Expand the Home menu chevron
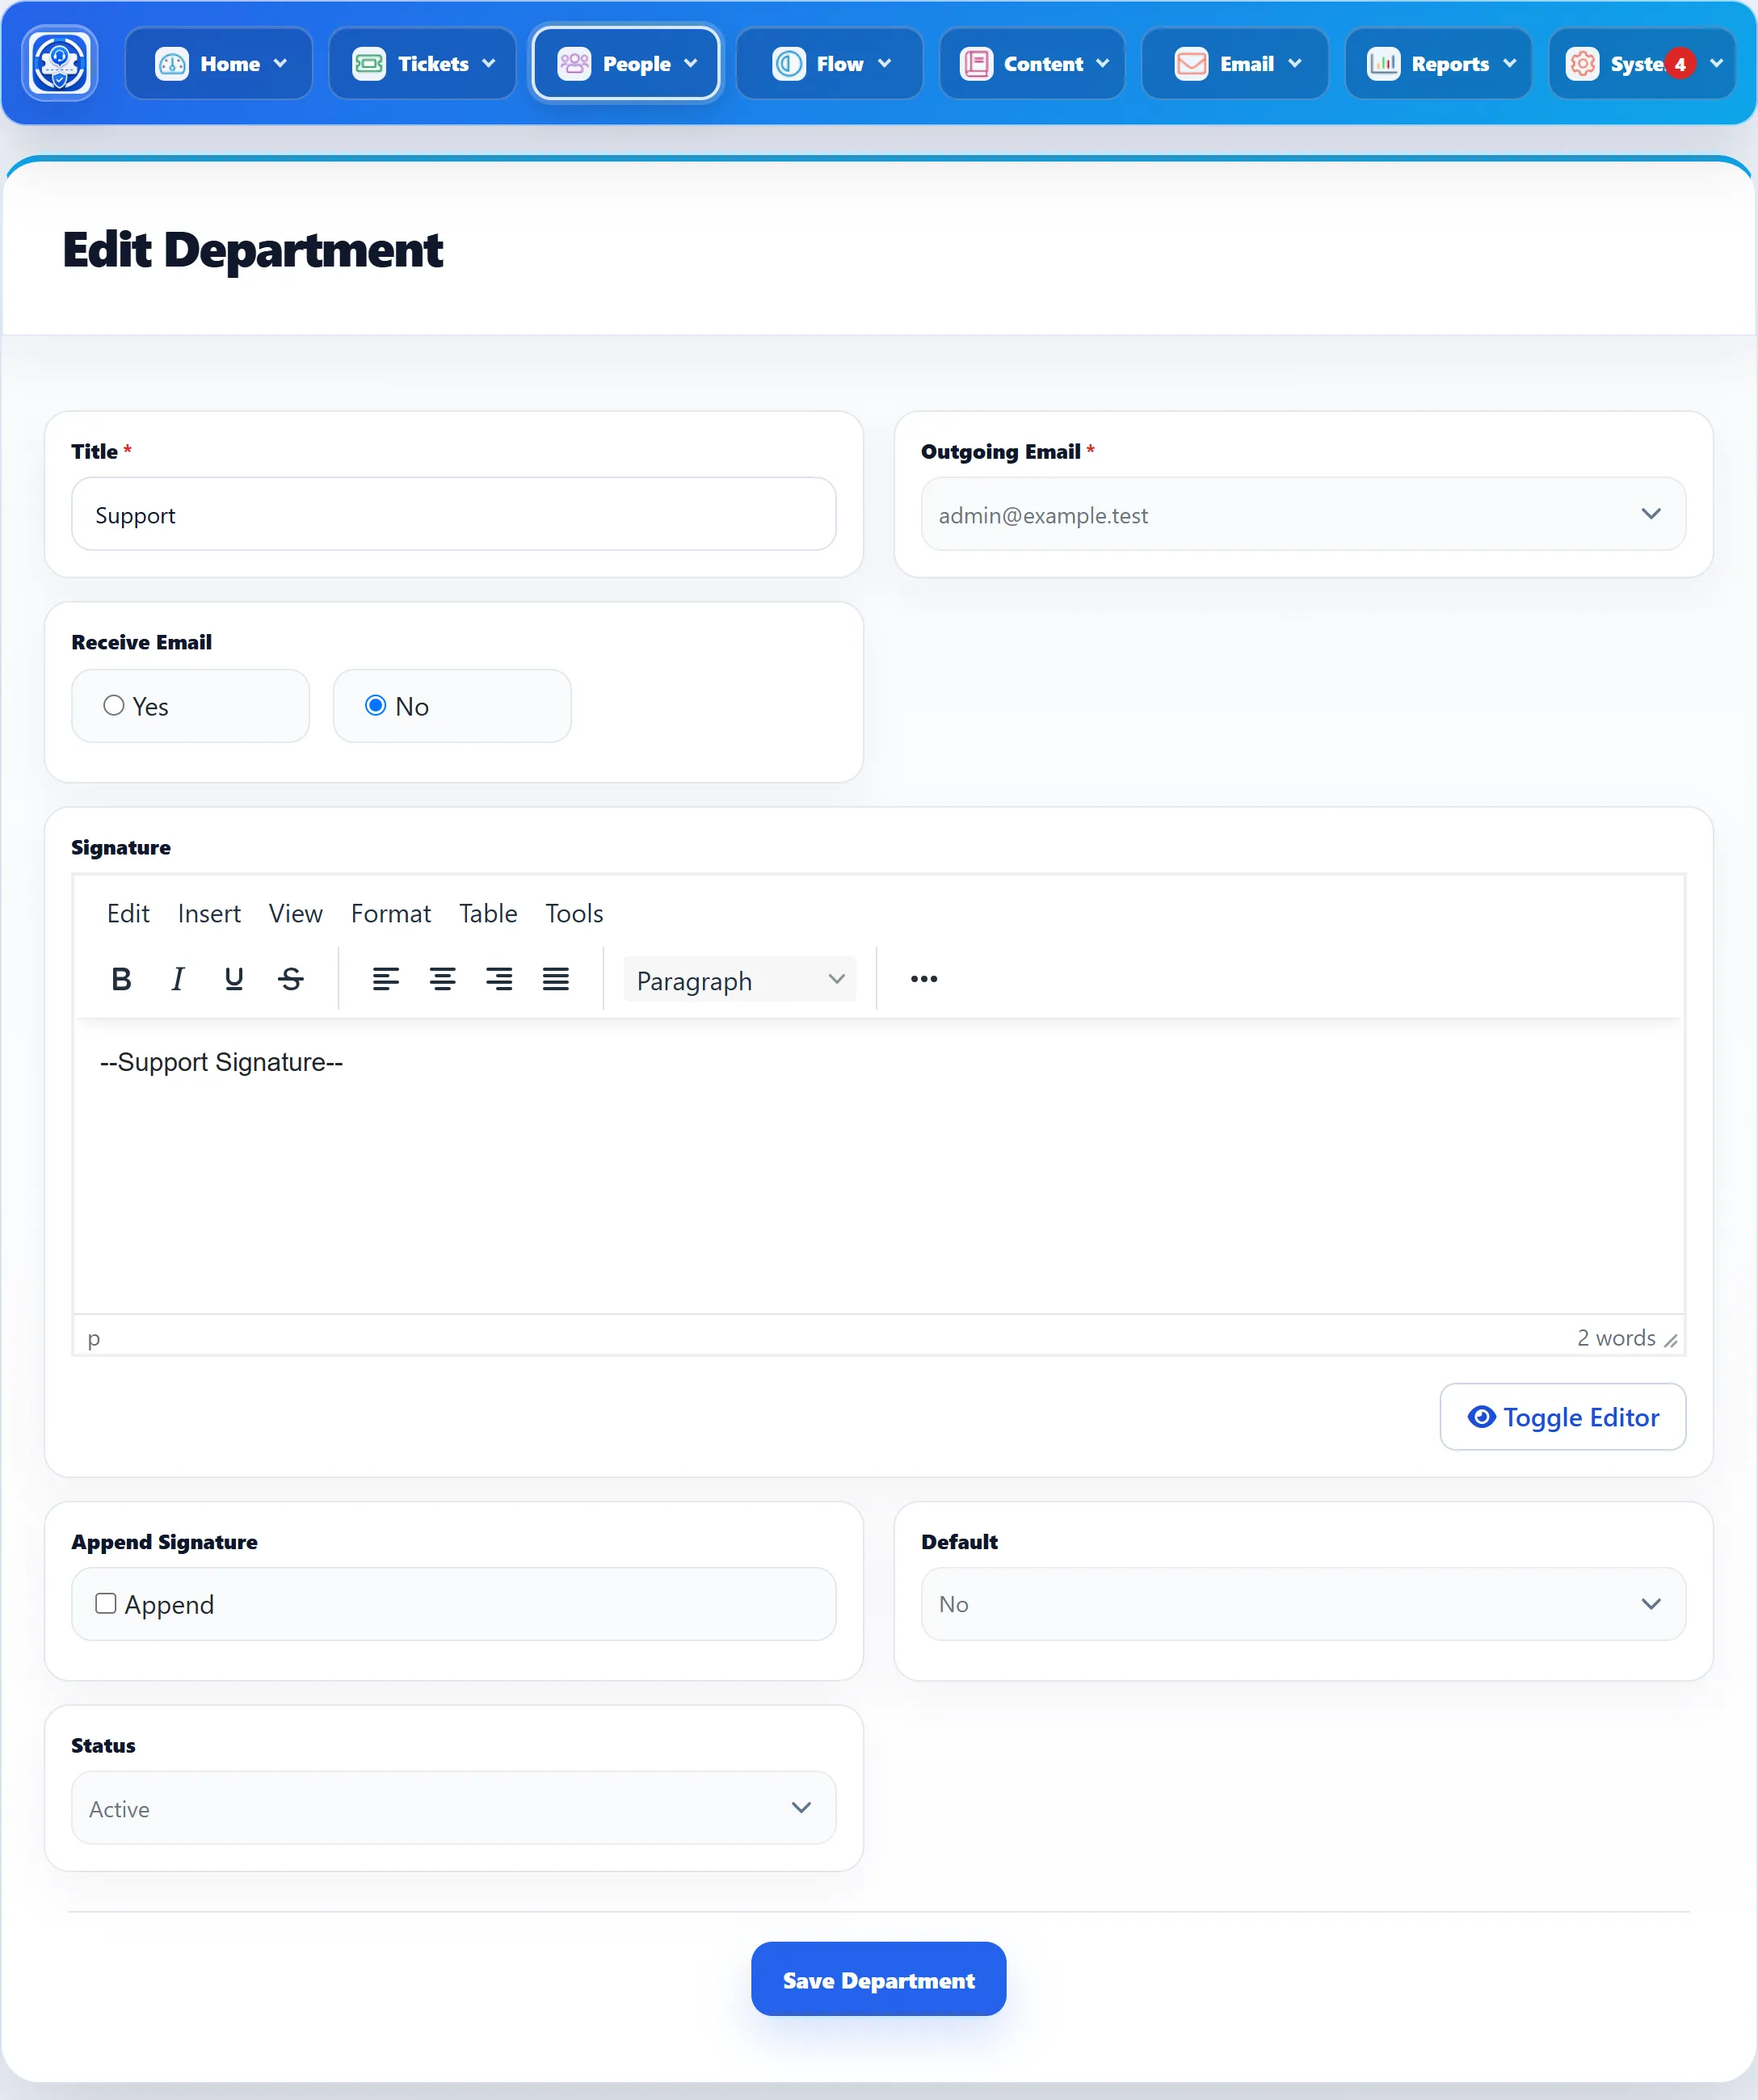The image size is (1758, 2100). point(280,64)
